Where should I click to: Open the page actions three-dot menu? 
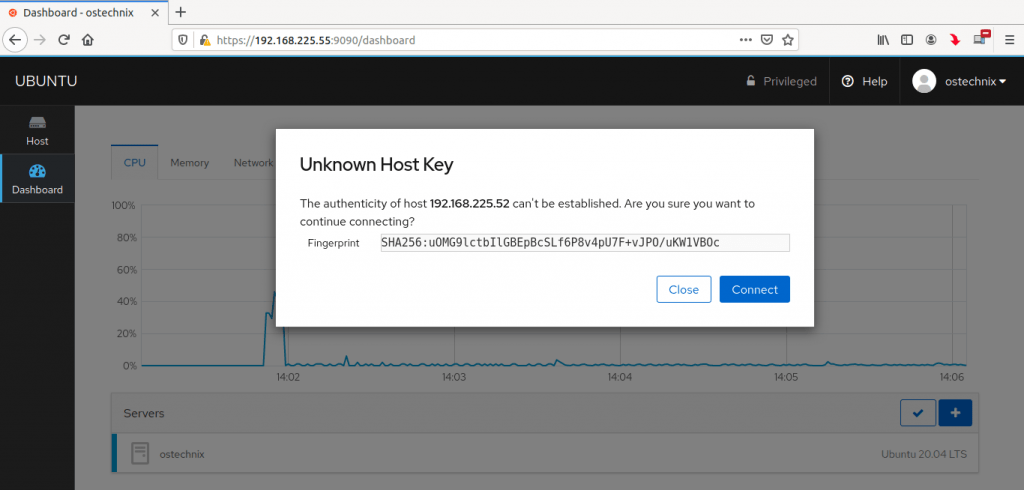(745, 40)
